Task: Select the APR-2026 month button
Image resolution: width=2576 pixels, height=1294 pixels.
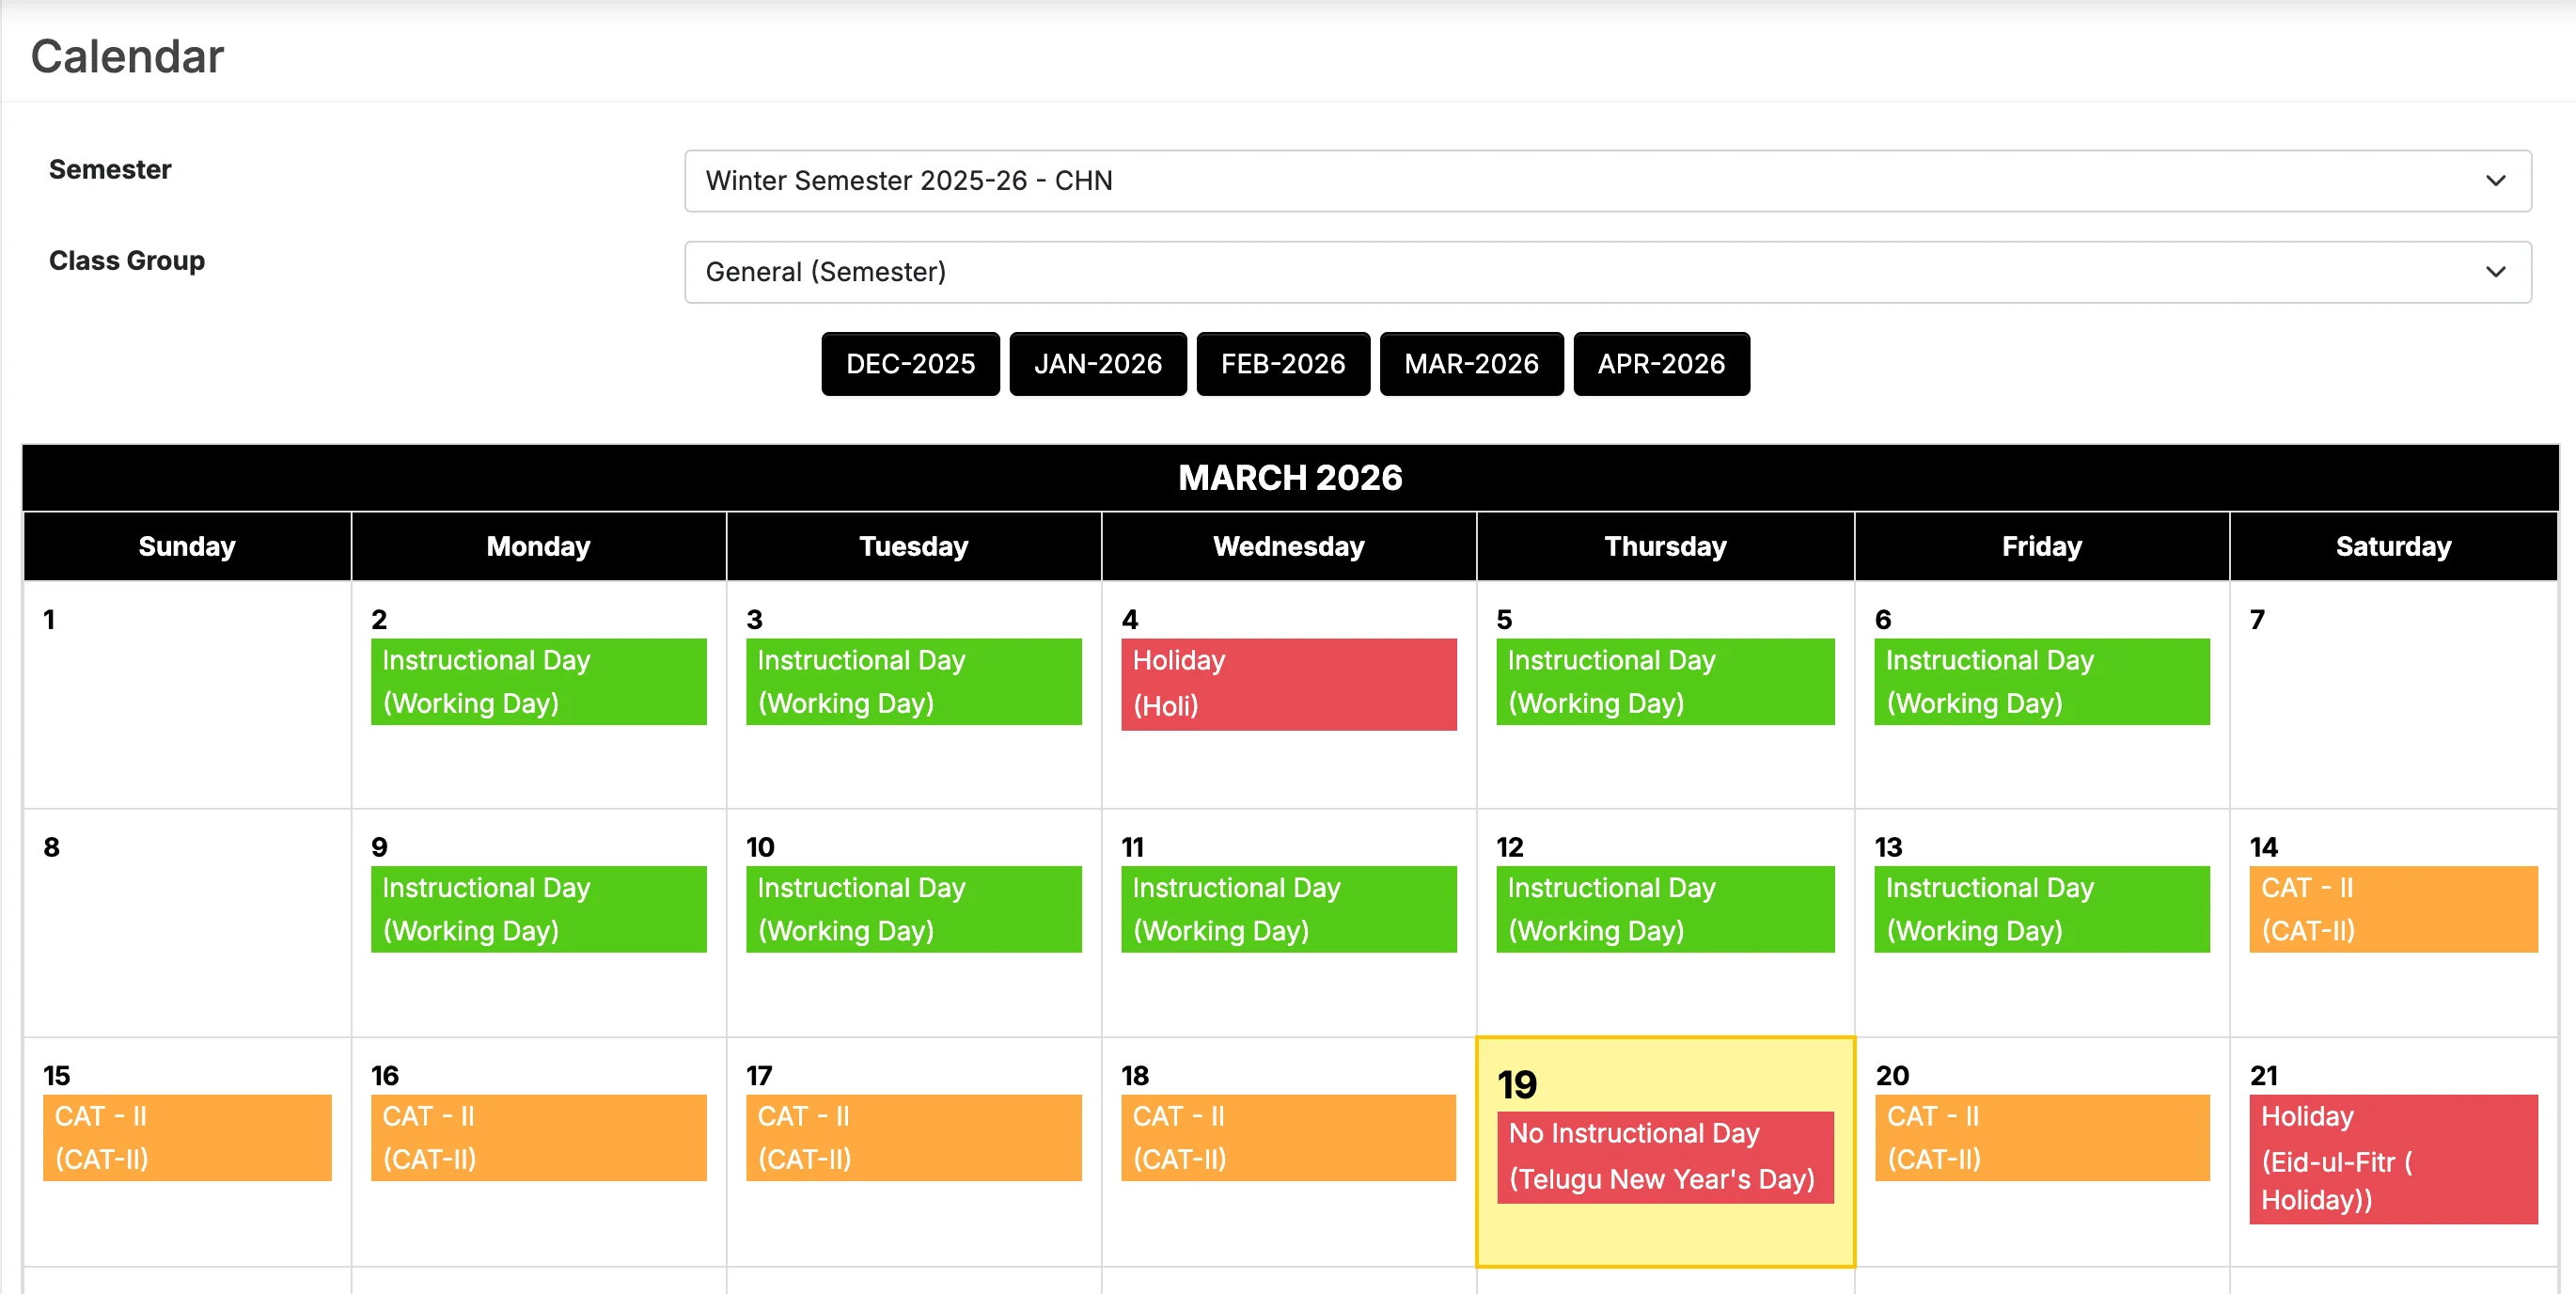Action: 1661,364
